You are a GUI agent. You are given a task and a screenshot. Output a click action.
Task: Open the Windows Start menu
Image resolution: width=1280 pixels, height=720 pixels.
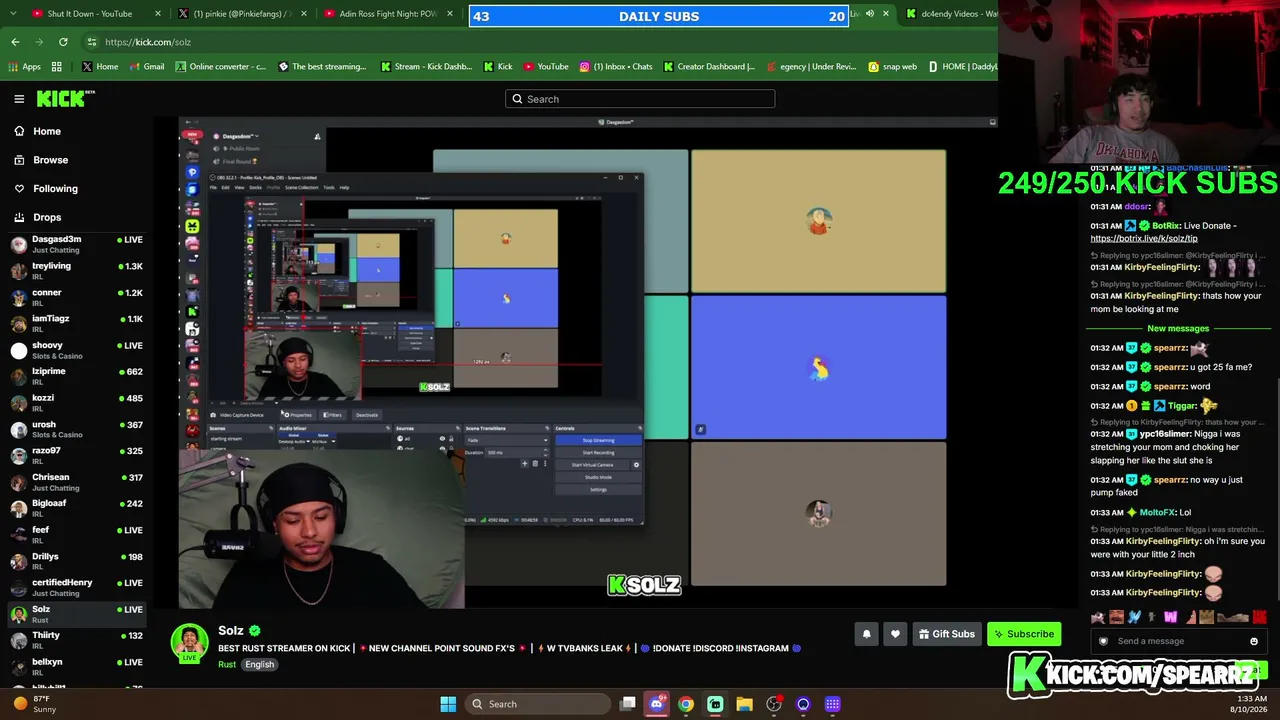pos(448,704)
